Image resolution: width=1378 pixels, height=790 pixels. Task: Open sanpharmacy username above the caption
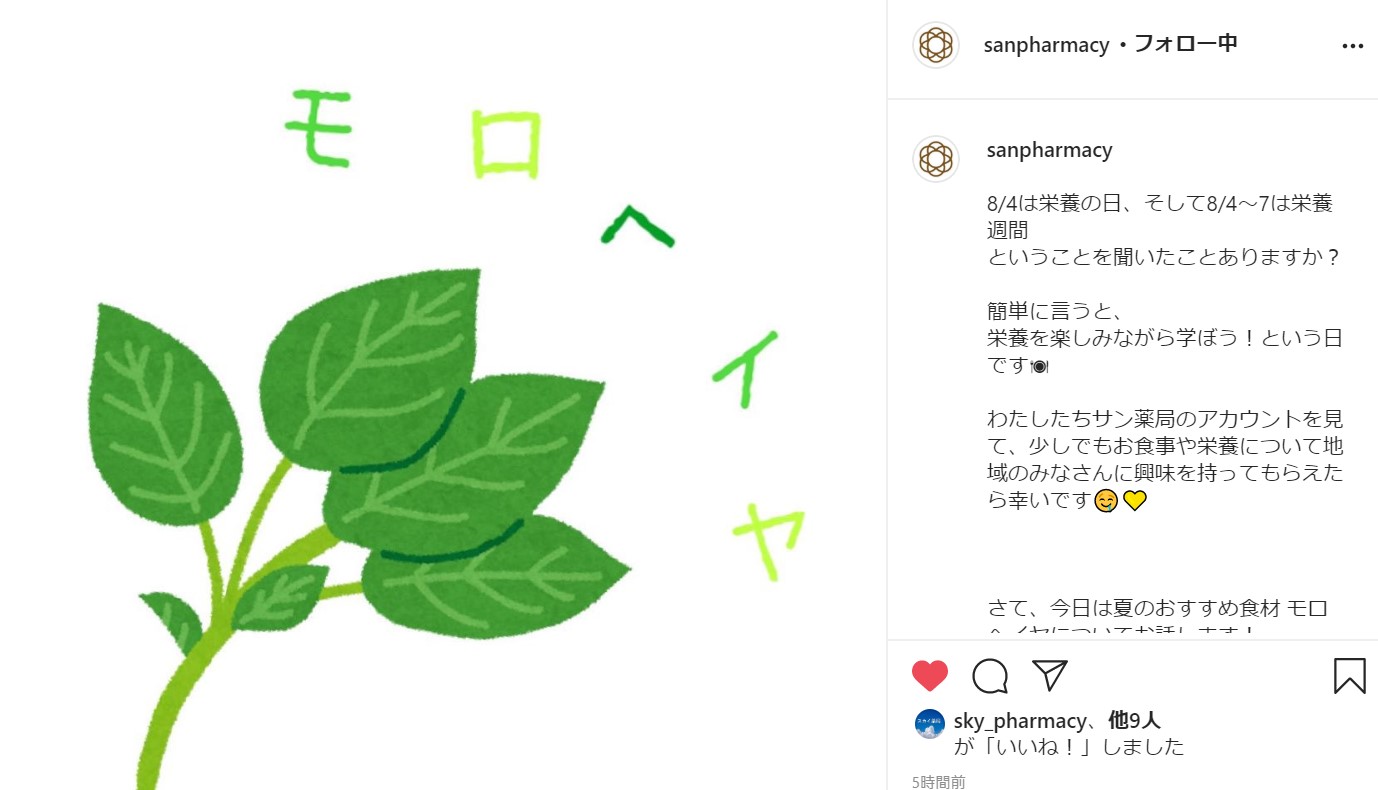tap(1050, 150)
